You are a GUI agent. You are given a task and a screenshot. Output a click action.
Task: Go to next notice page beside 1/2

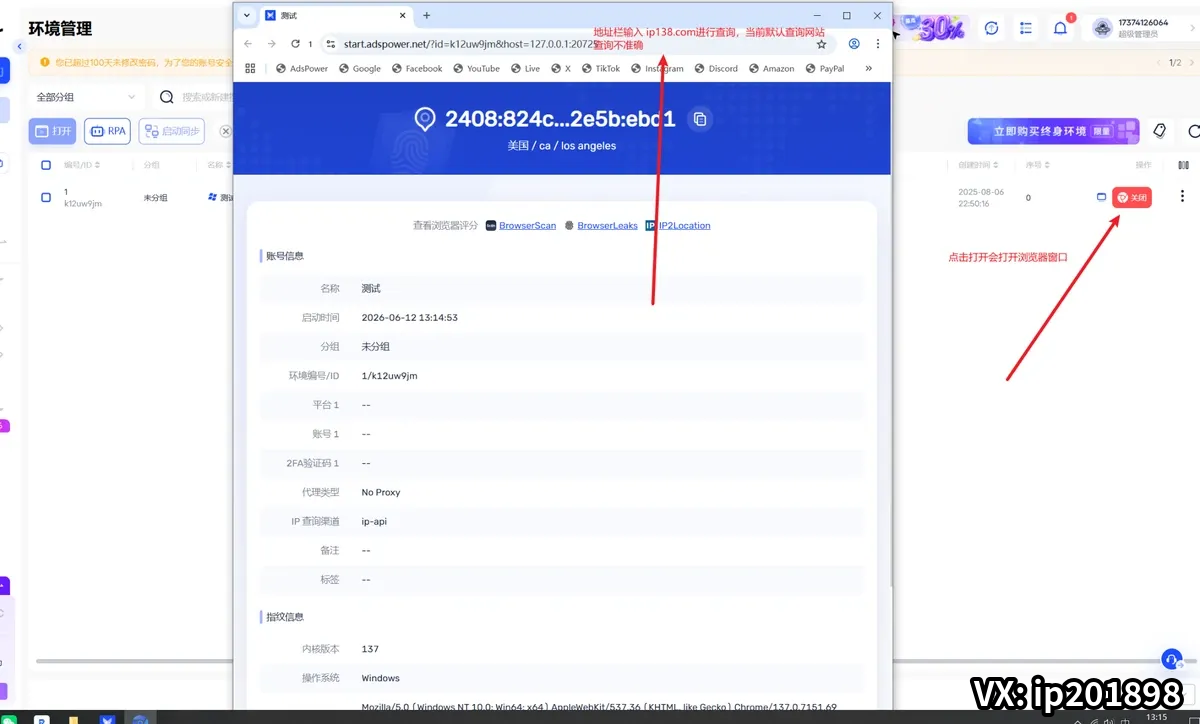[x=1193, y=62]
